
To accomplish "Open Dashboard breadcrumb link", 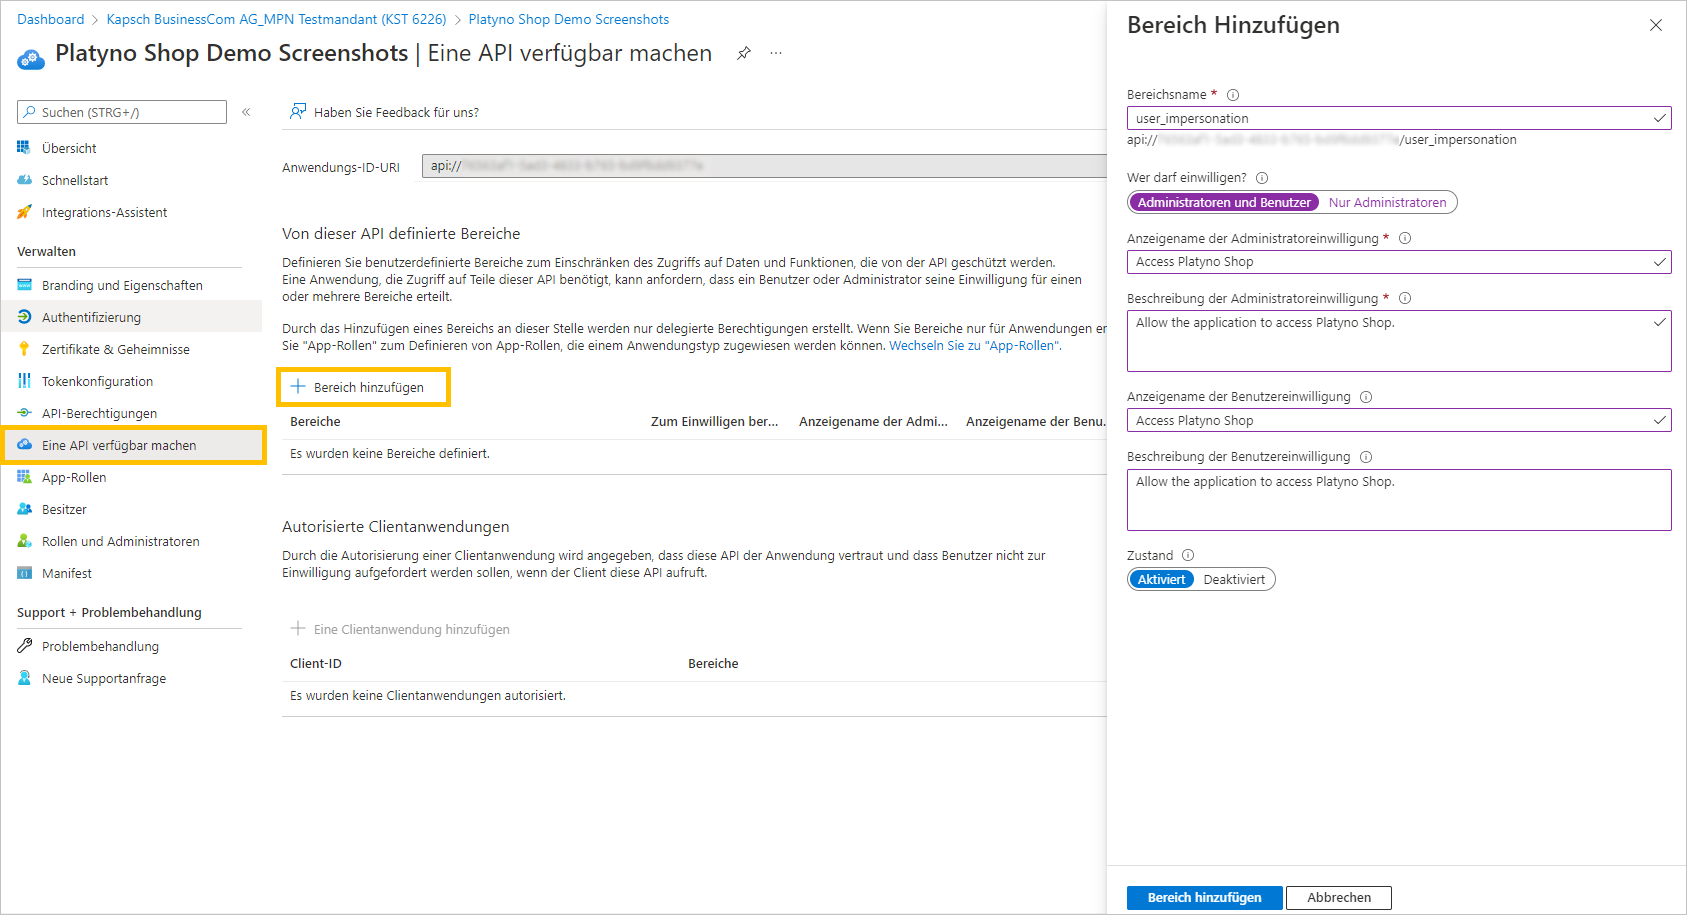I will (51, 19).
